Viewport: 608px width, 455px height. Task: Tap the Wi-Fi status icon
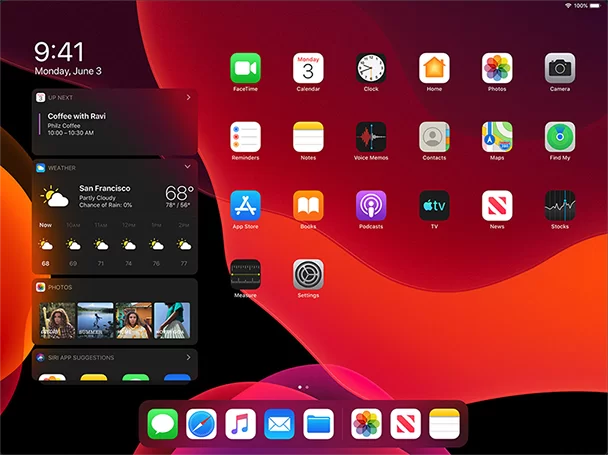pyautogui.click(x=568, y=5)
